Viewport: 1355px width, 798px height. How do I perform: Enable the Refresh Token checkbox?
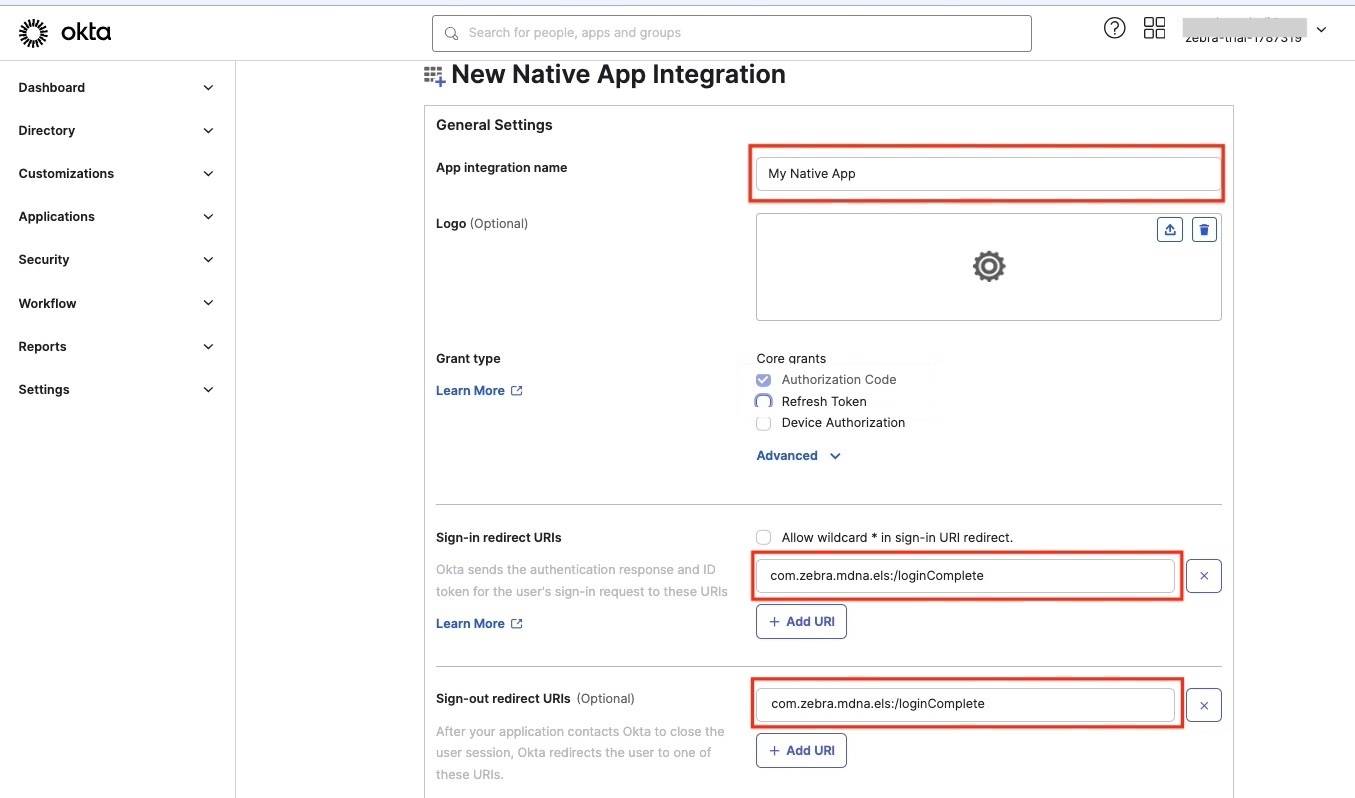coord(764,401)
